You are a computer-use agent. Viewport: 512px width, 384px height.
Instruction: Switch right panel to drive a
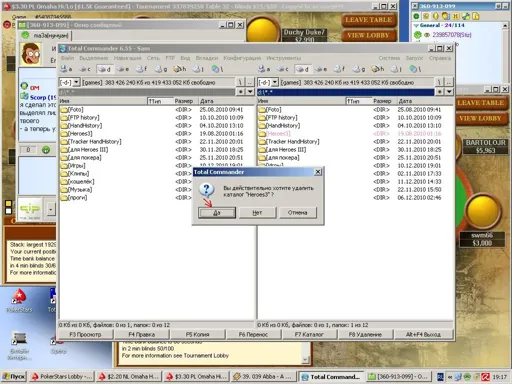pos(264,69)
